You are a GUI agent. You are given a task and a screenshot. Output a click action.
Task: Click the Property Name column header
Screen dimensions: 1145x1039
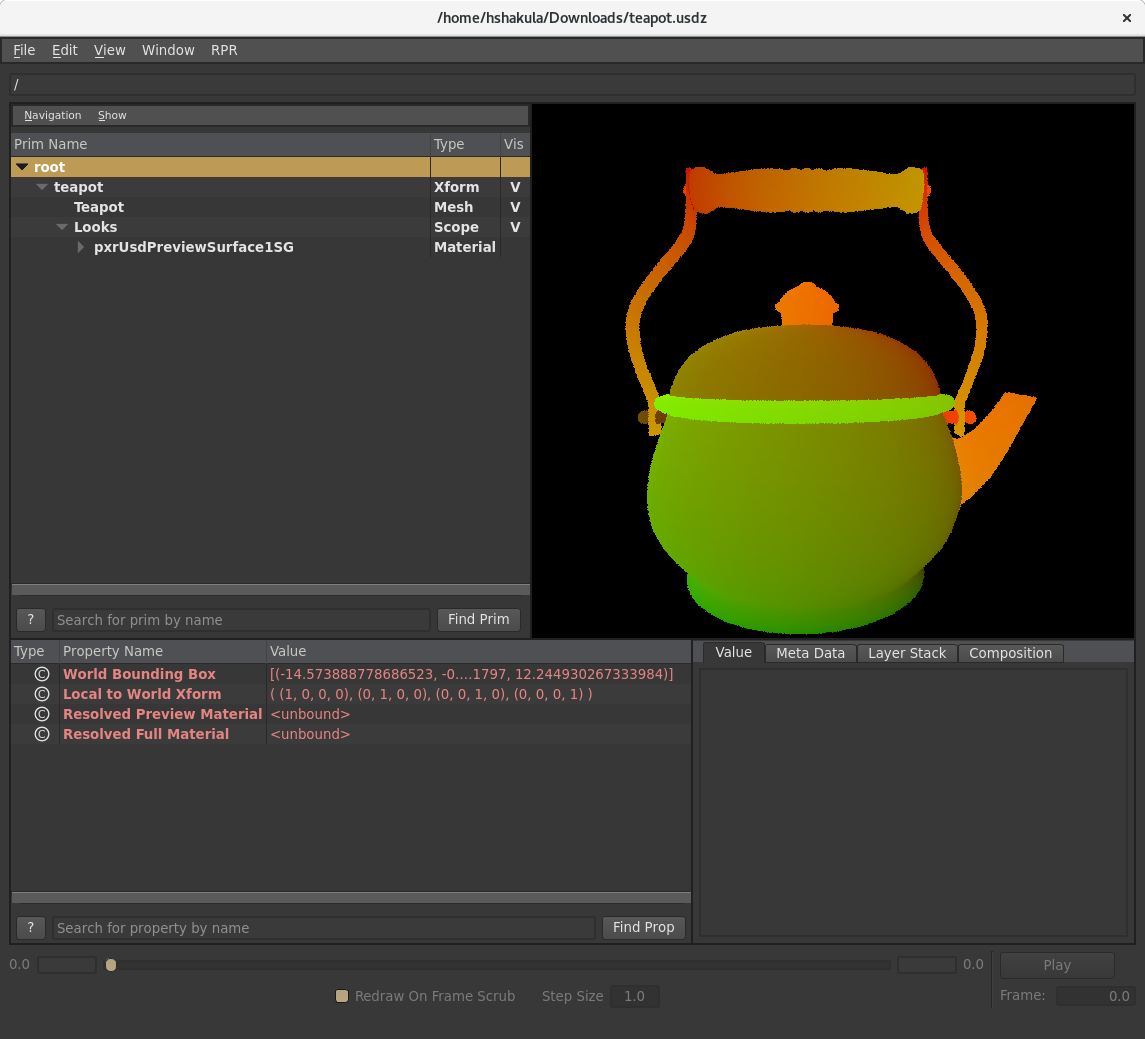click(x=162, y=651)
